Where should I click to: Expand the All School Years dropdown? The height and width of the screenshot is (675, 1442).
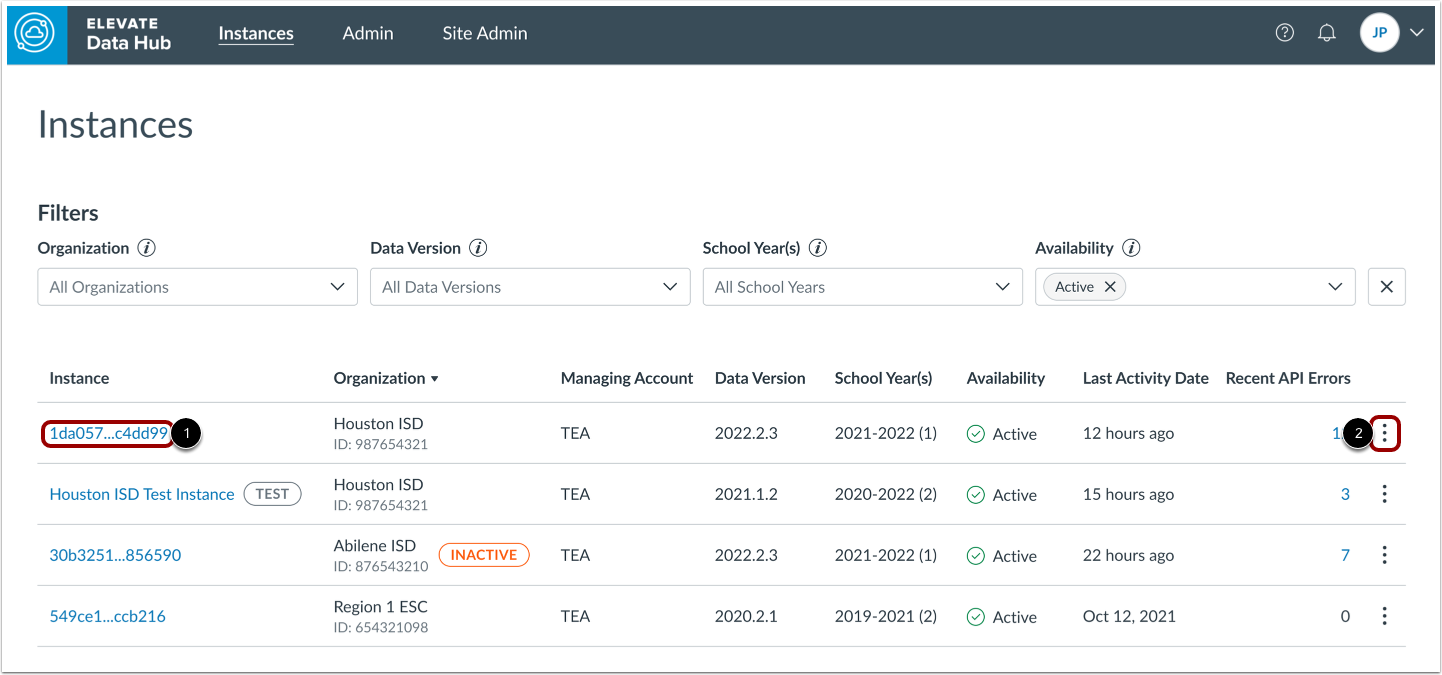pos(862,287)
